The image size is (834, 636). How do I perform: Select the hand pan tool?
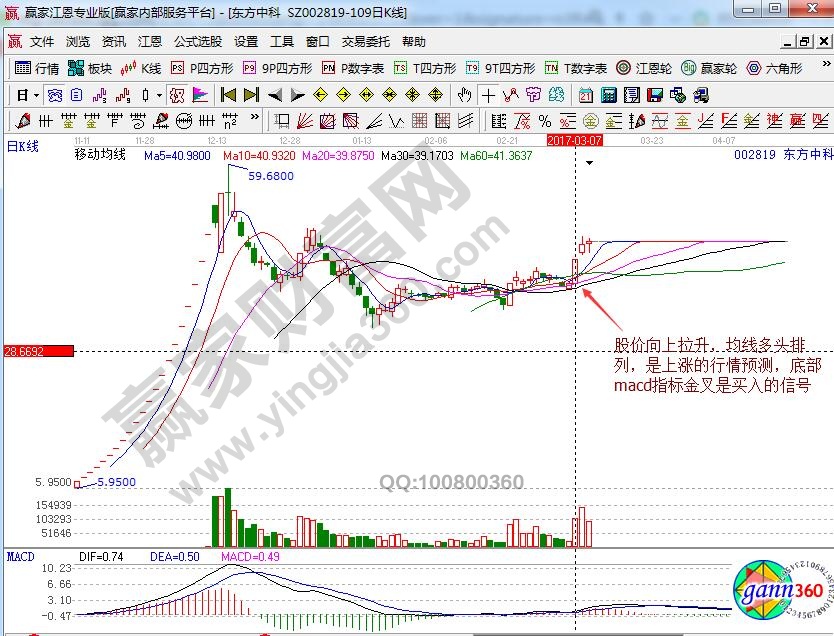[x=464, y=95]
